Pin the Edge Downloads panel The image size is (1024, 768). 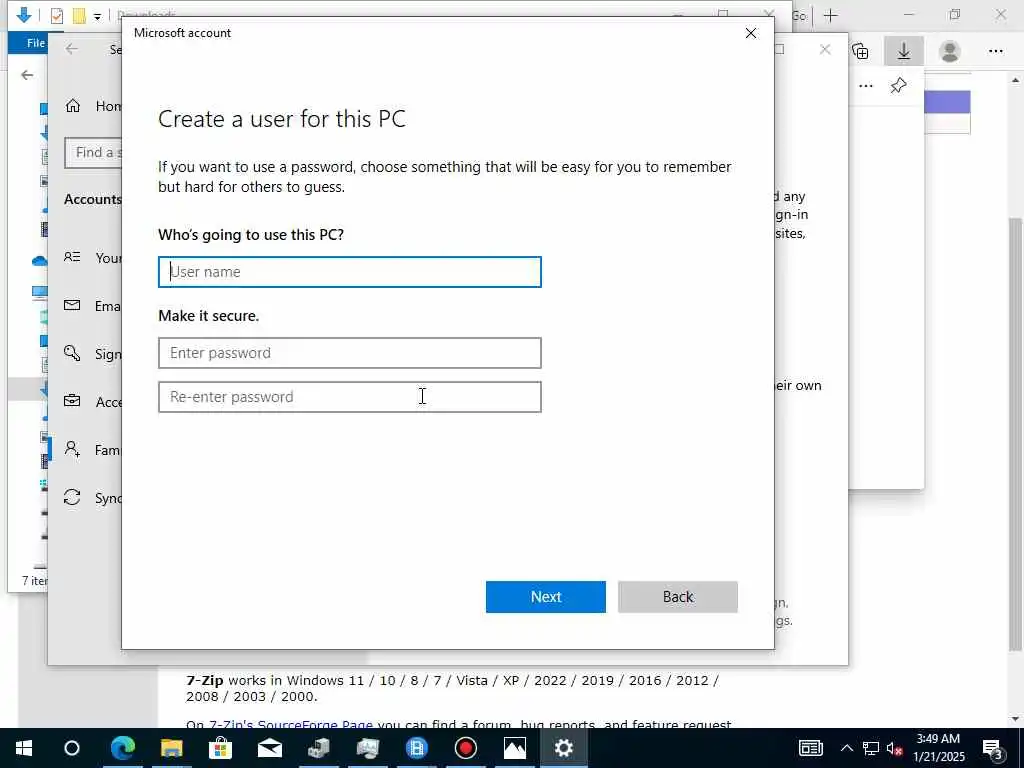899,86
